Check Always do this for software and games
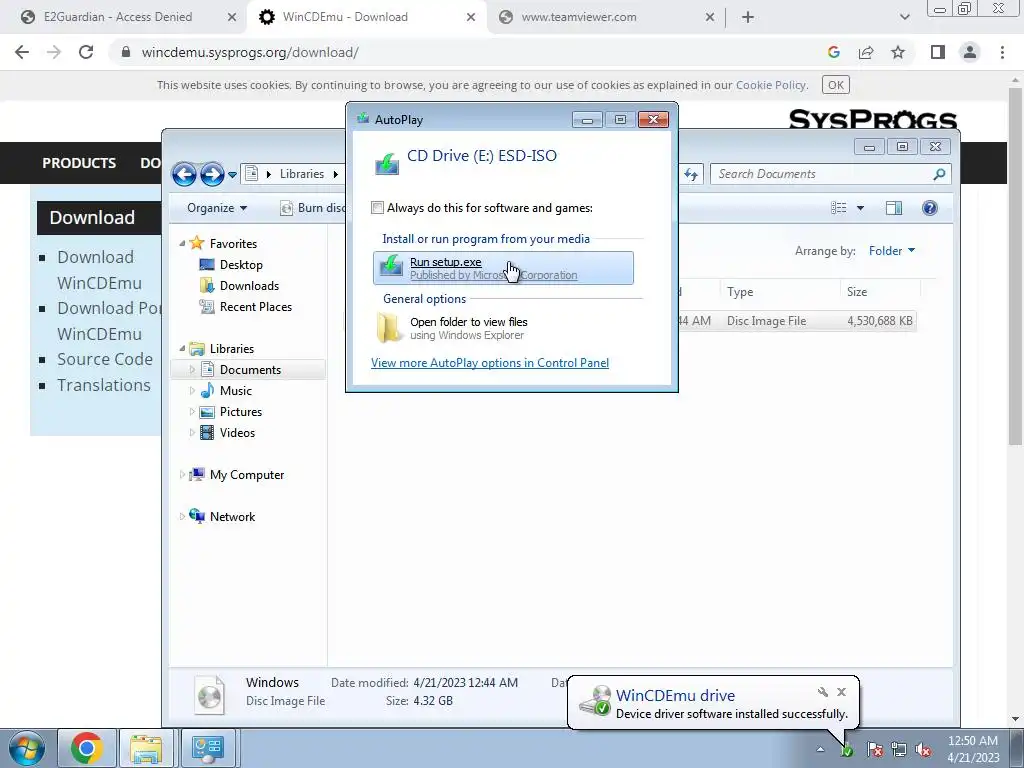This screenshot has width=1024, height=768. (x=377, y=208)
